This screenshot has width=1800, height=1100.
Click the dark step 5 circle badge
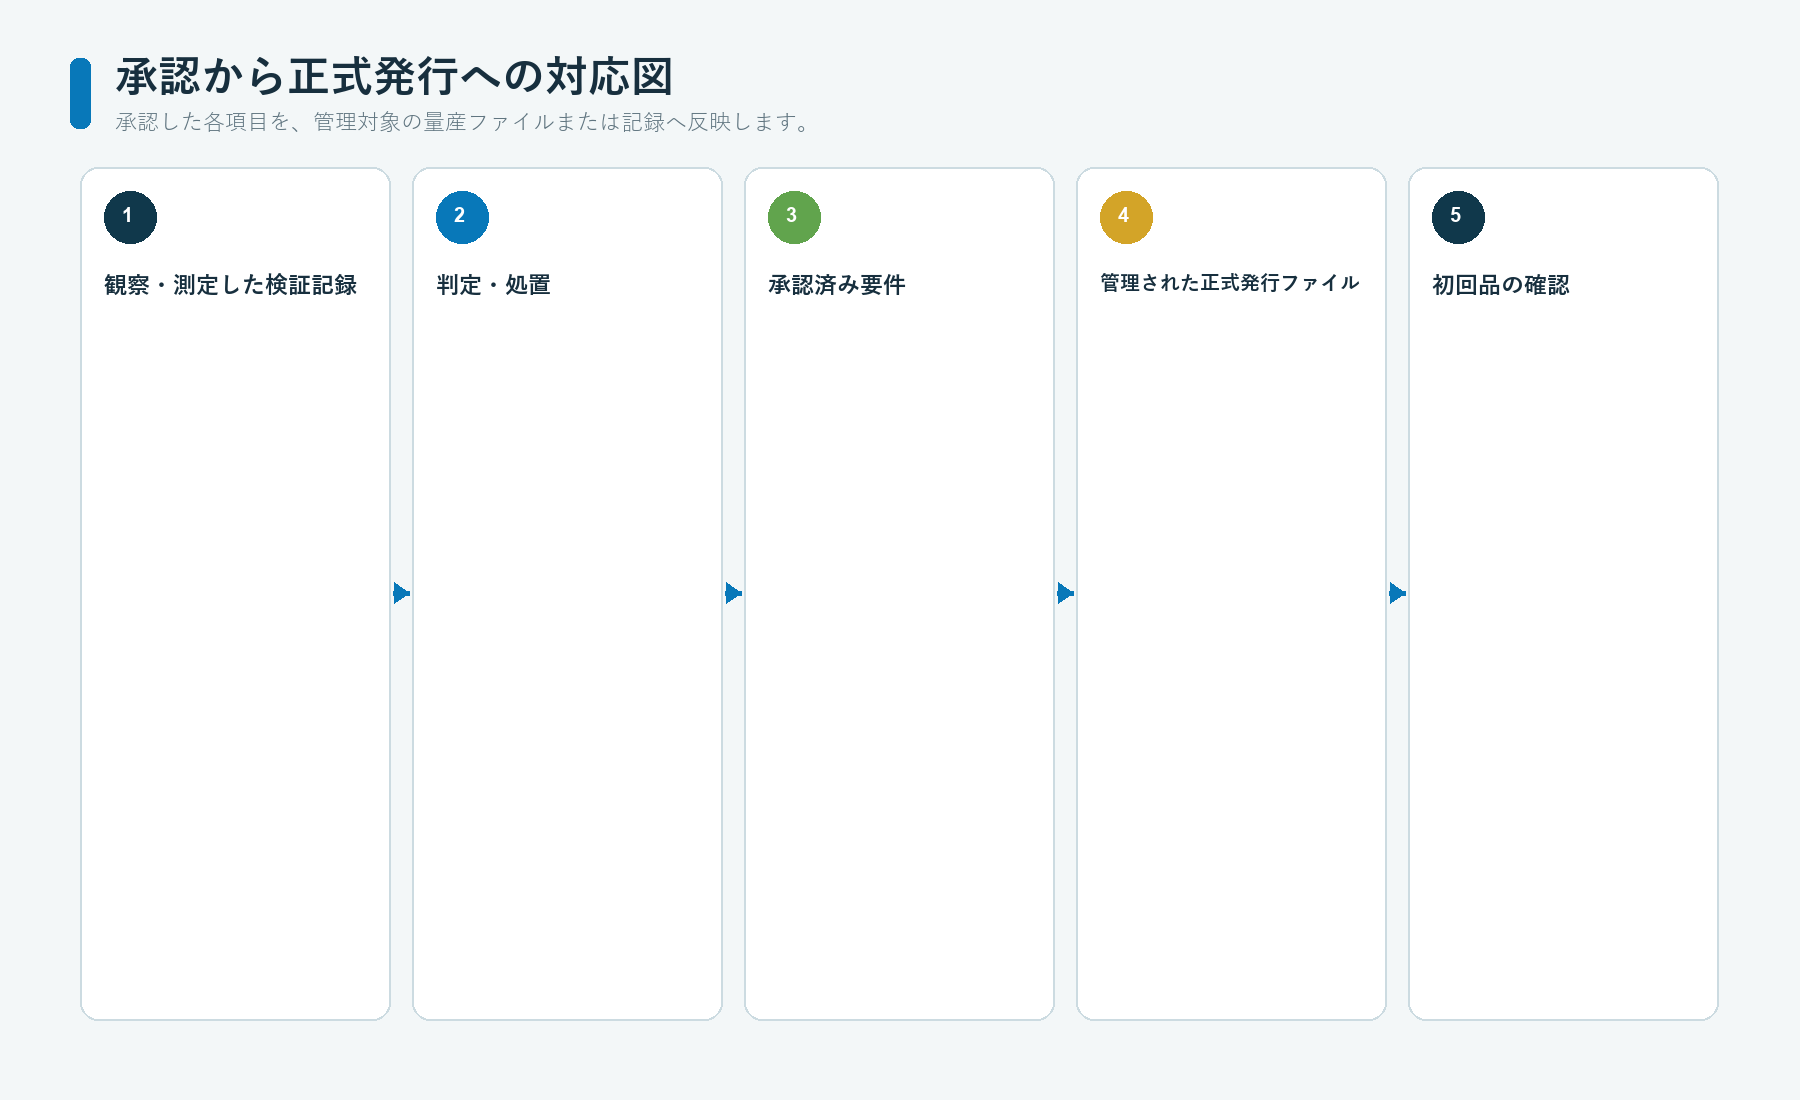coord(1458,217)
